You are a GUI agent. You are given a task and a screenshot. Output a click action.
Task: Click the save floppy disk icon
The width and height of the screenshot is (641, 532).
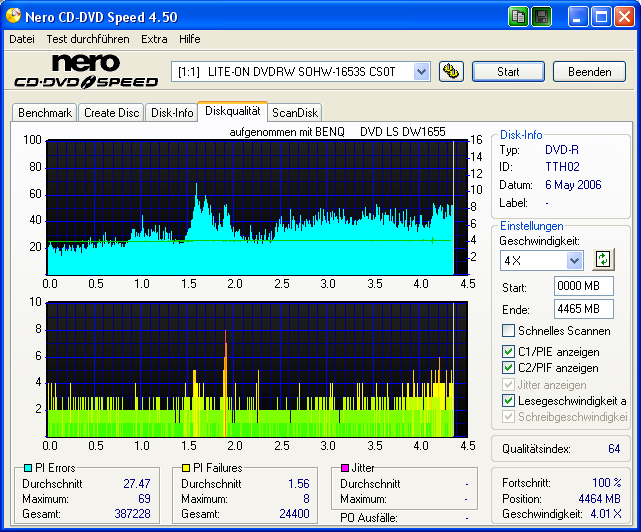(542, 17)
